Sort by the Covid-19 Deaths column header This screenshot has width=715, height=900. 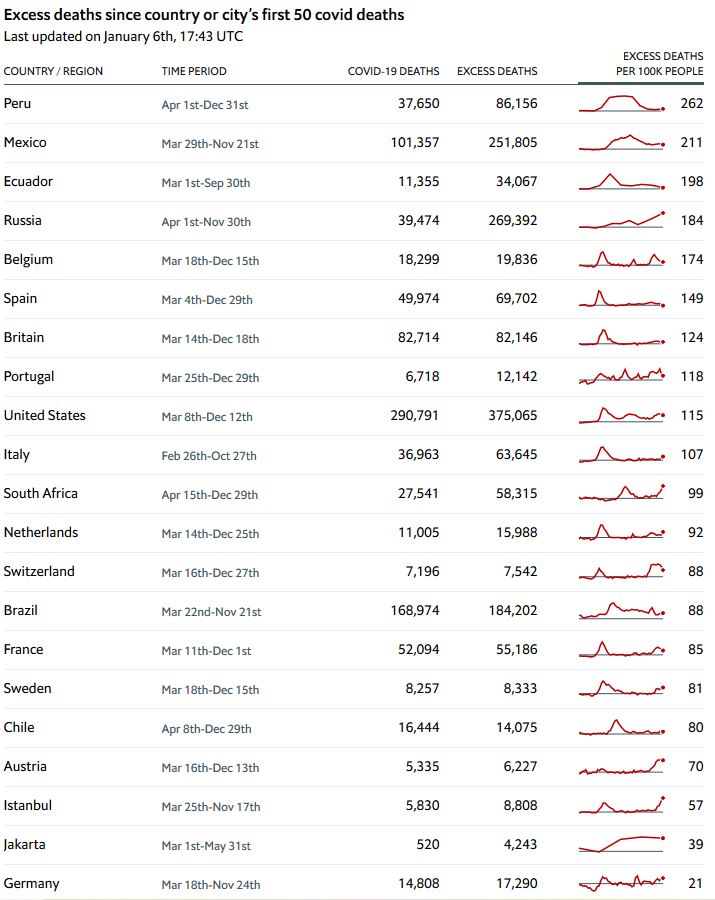pos(393,71)
